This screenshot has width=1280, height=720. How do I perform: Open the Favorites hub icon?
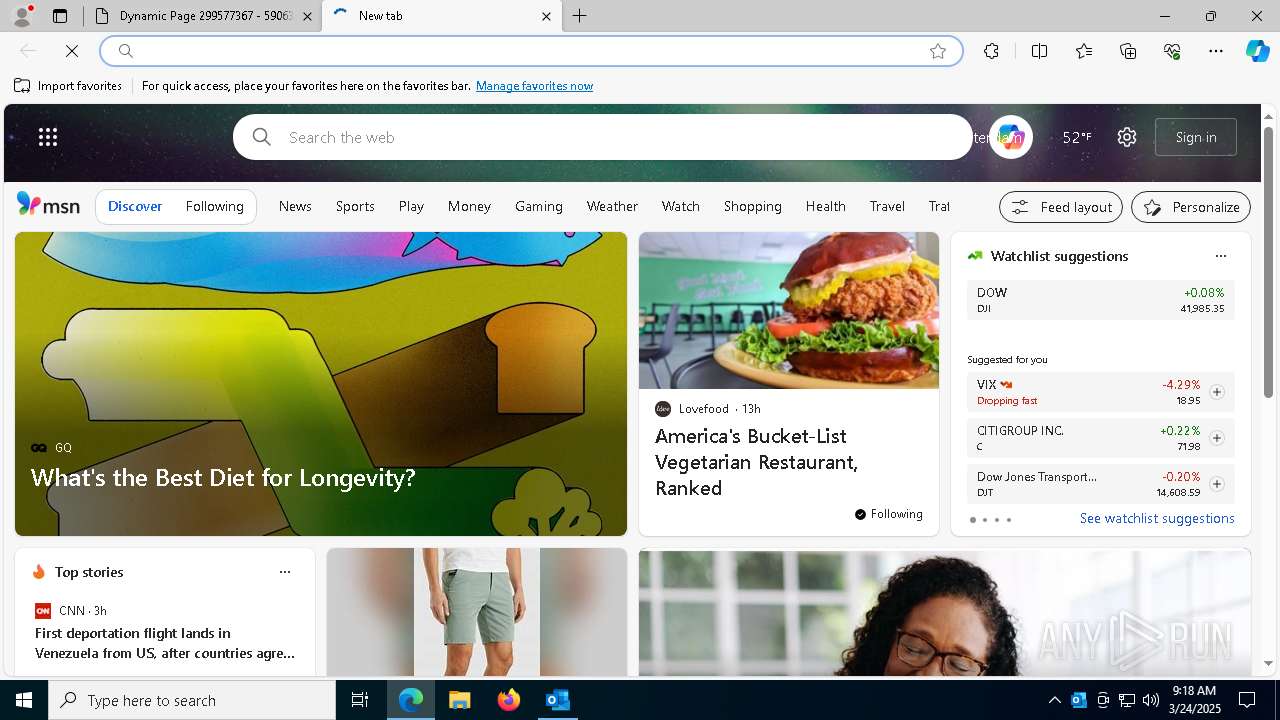tap(1084, 51)
